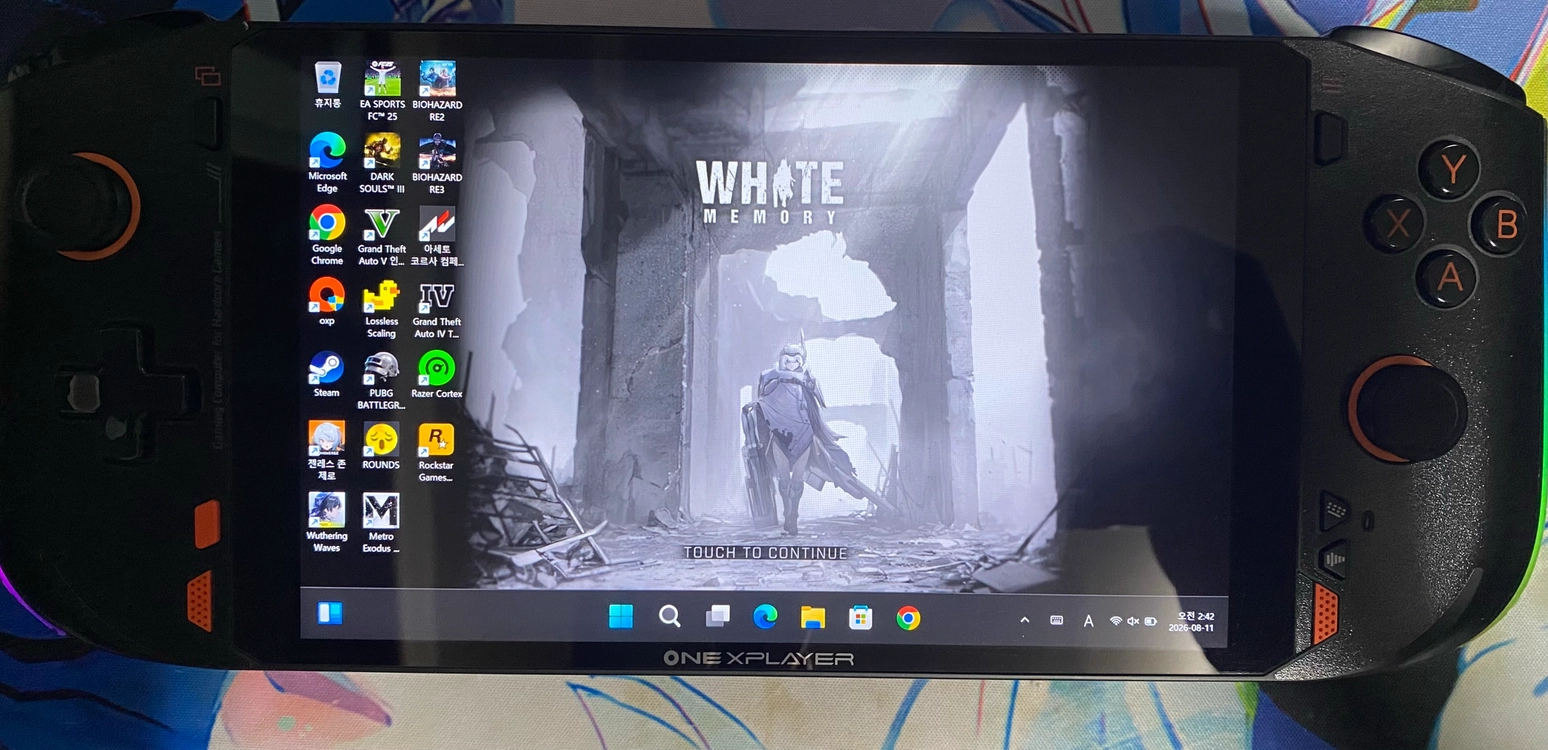Image resolution: width=1548 pixels, height=750 pixels.
Task: Select the Grand Theft Auto V shortcut
Action: pyautogui.click(x=382, y=236)
